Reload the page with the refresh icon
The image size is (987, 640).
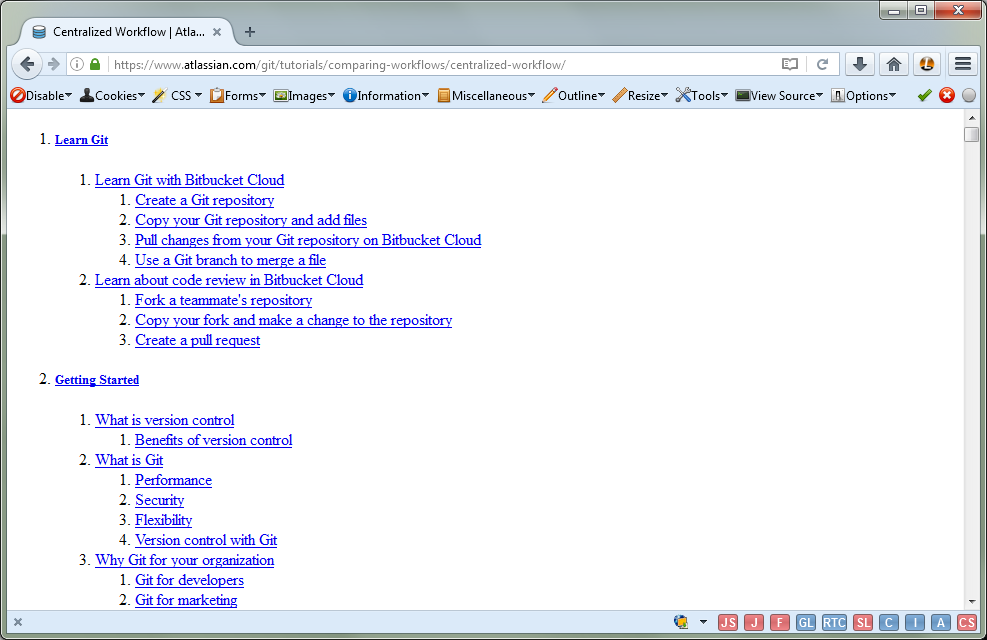pyautogui.click(x=822, y=64)
